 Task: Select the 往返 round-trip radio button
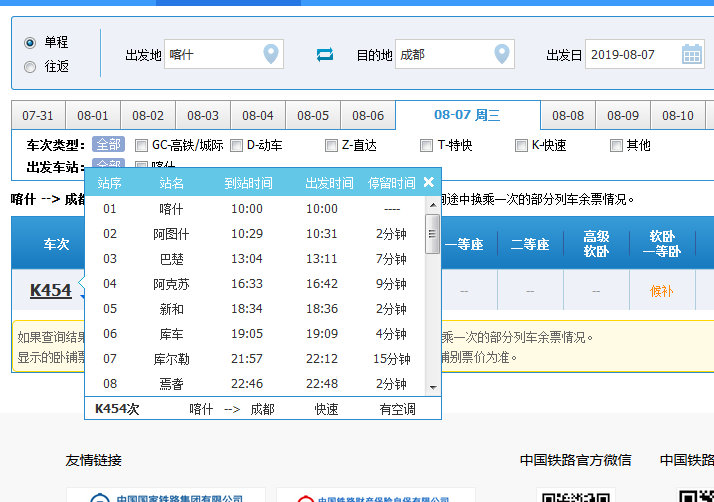[x=30, y=67]
